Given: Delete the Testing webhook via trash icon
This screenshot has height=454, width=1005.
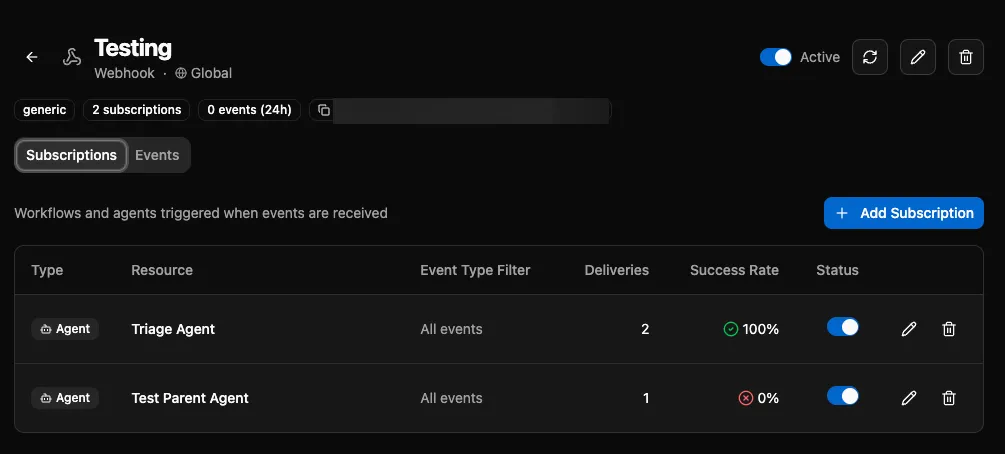Looking at the screenshot, I should coord(965,57).
